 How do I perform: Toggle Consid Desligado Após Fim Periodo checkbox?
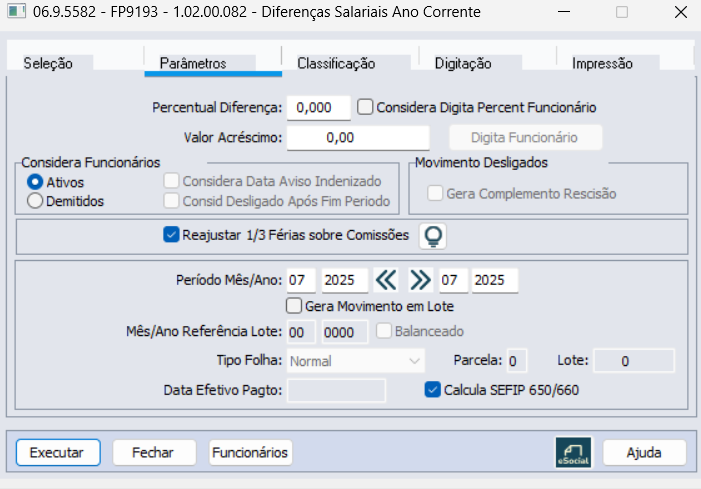click(x=171, y=201)
